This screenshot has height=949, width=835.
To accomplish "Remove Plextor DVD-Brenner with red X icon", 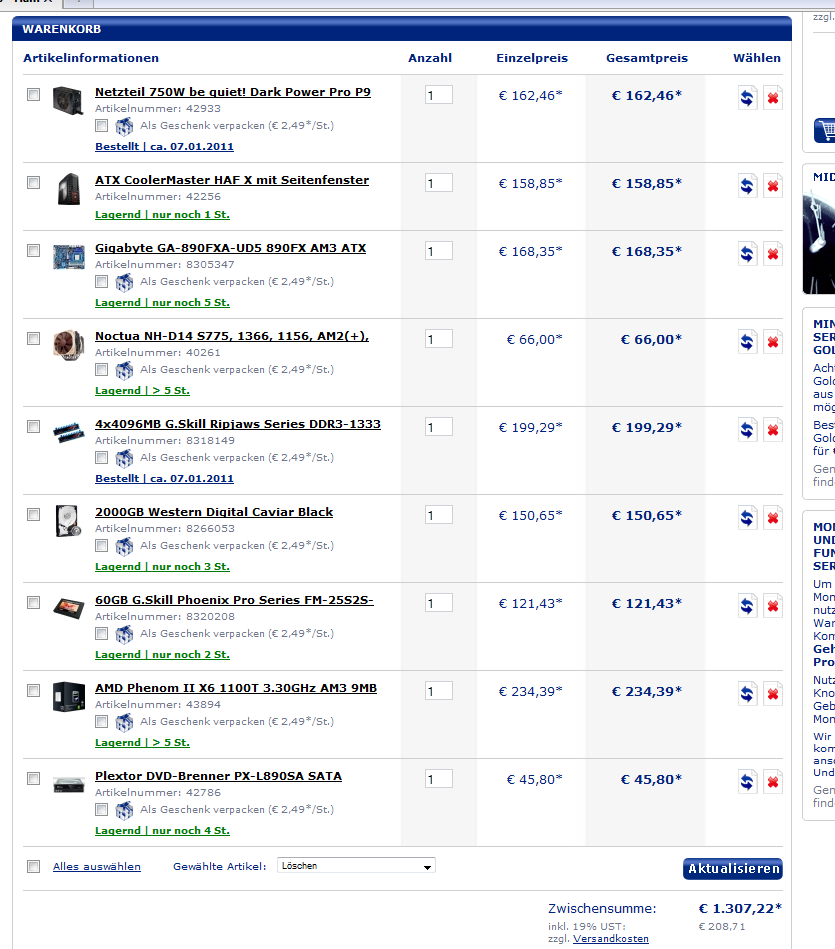I will click(x=773, y=781).
